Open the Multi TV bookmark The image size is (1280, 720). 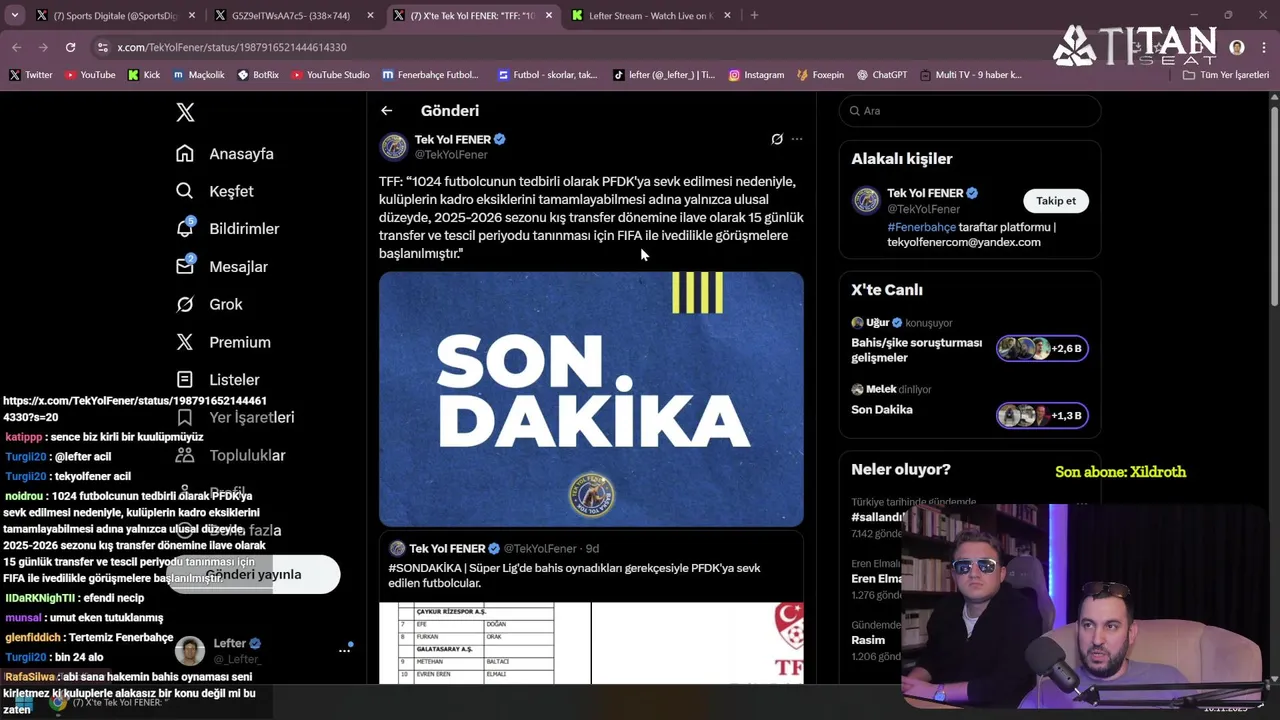[971, 75]
